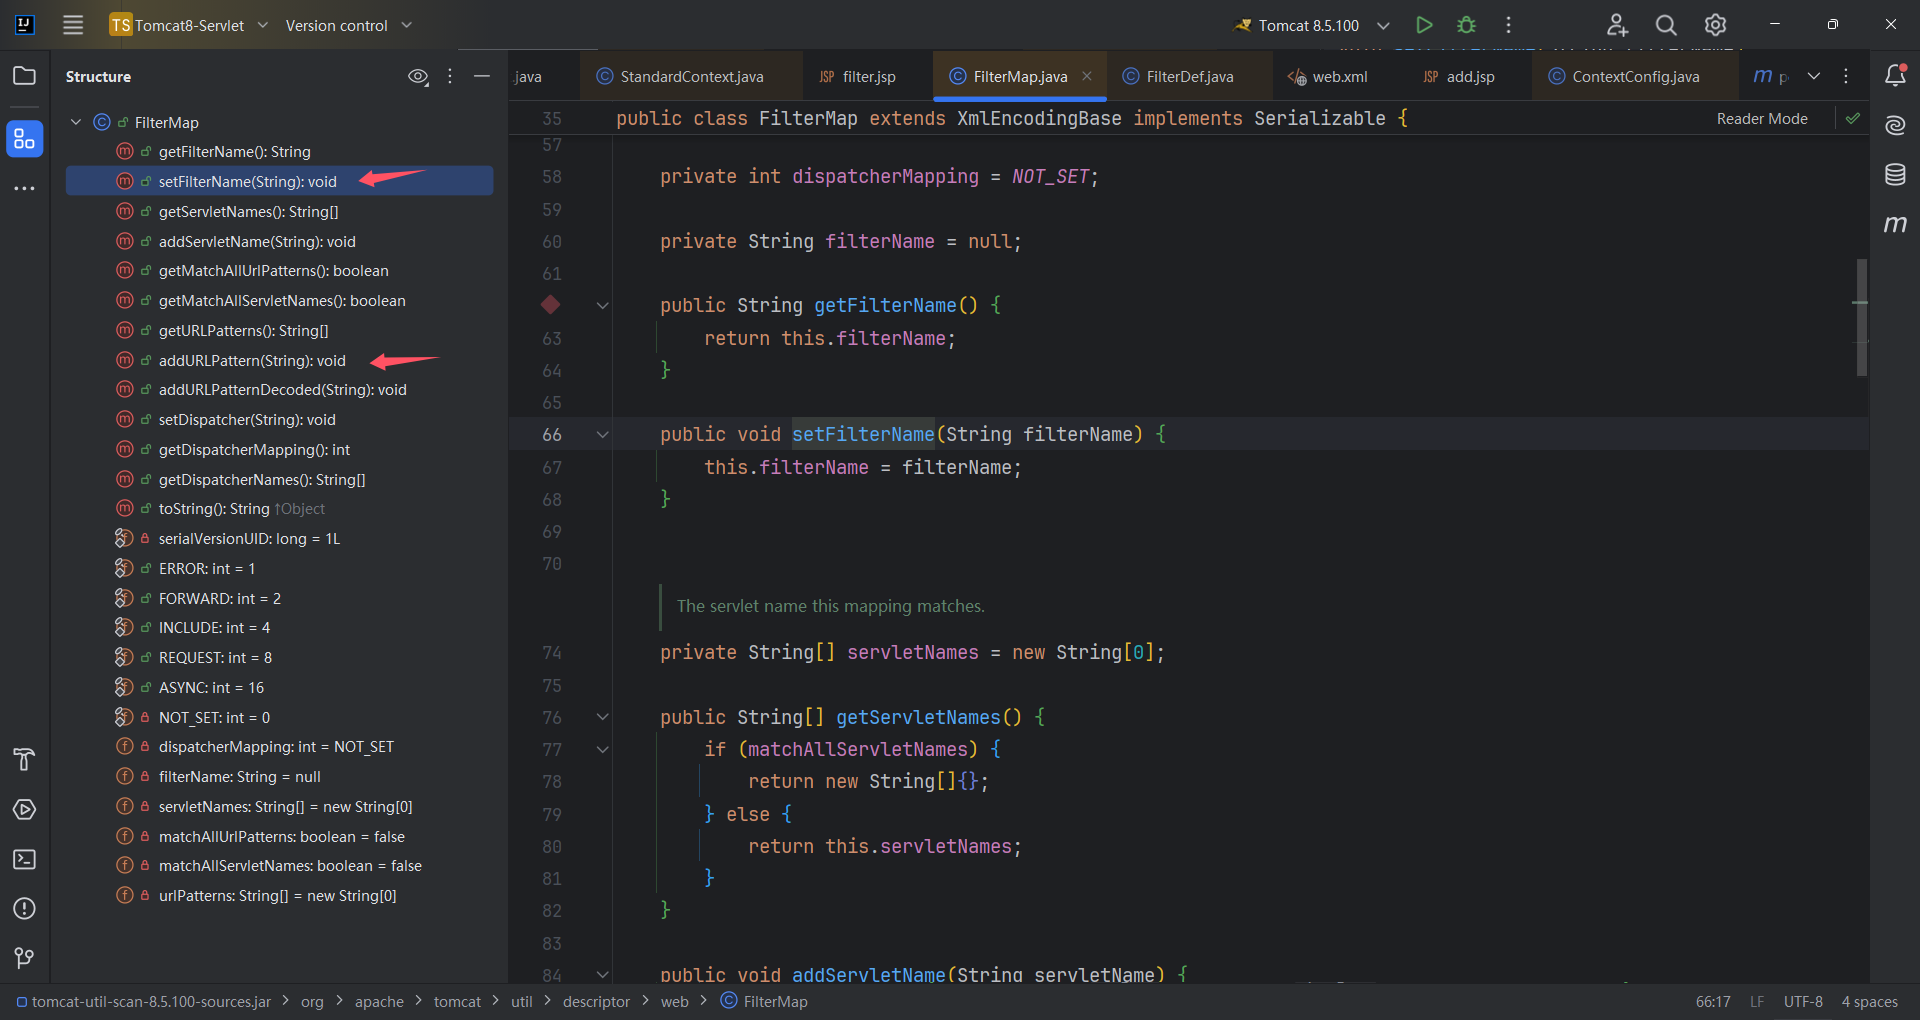Open Structure panel options menu
The height and width of the screenshot is (1020, 1920).
(450, 76)
